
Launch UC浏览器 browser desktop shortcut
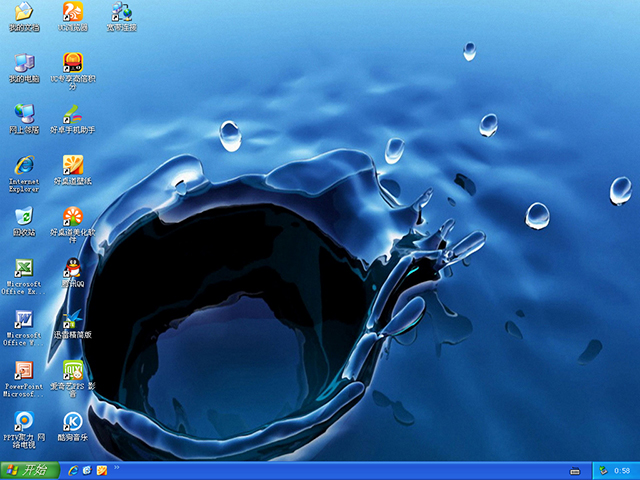pyautogui.click(x=73, y=13)
